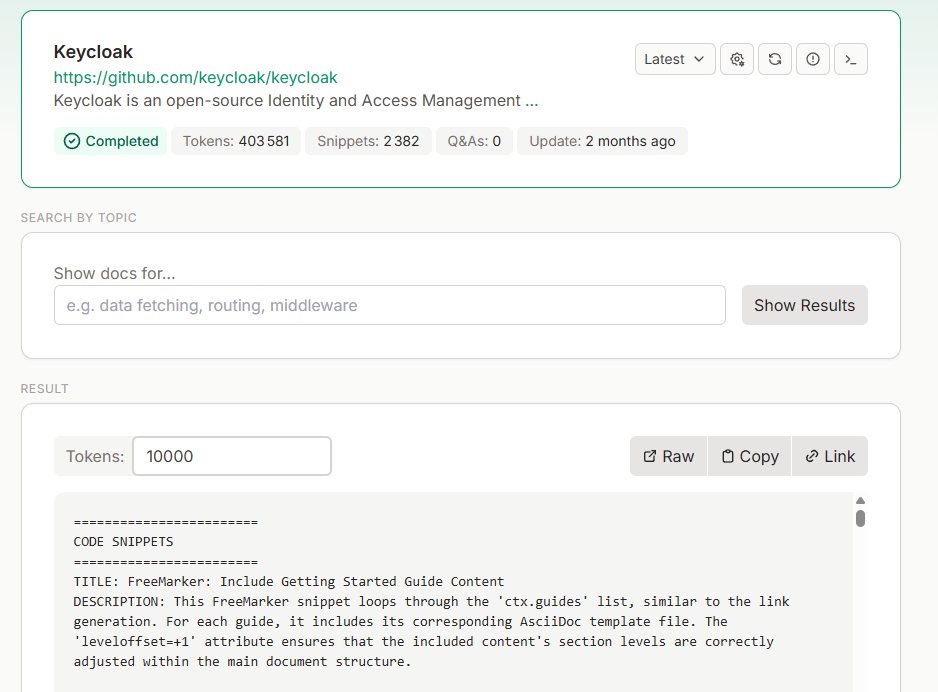Click the Completed status badge
The height and width of the screenshot is (692, 938).
(x=111, y=141)
